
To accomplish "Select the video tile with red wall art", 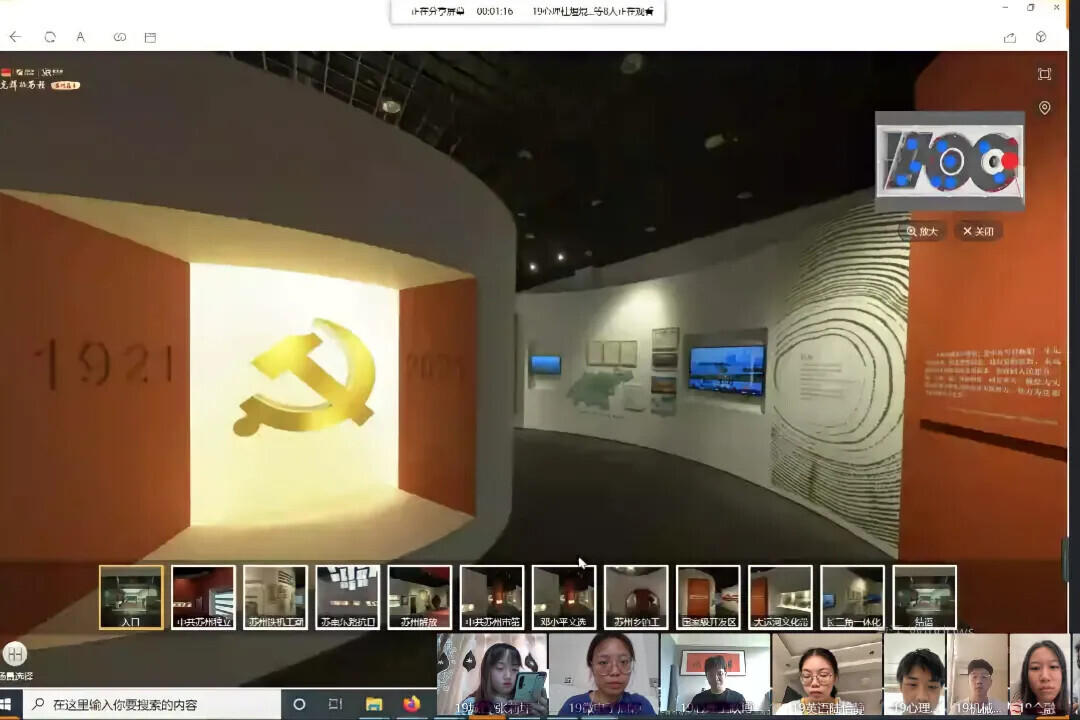I will [716, 675].
